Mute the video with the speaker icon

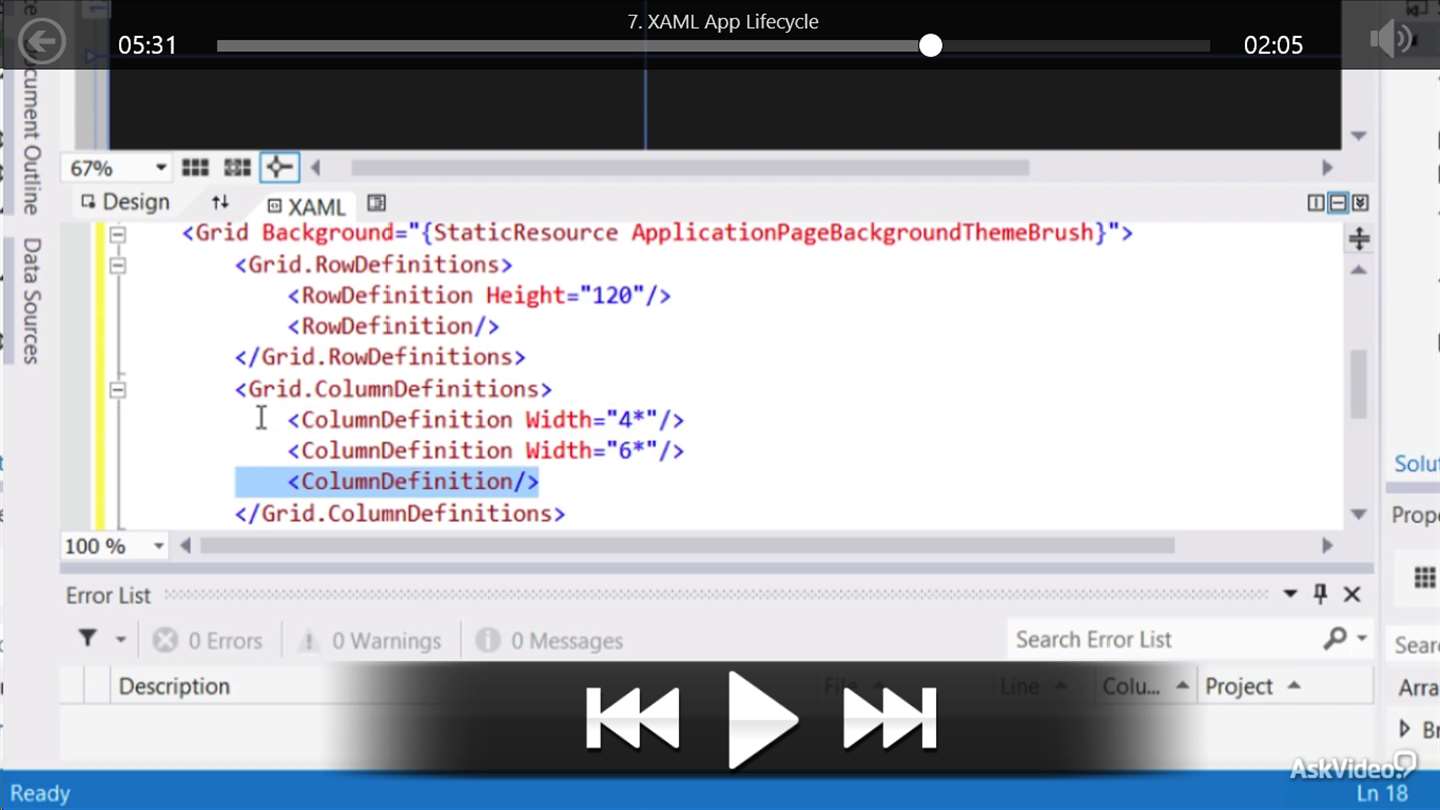click(1391, 40)
